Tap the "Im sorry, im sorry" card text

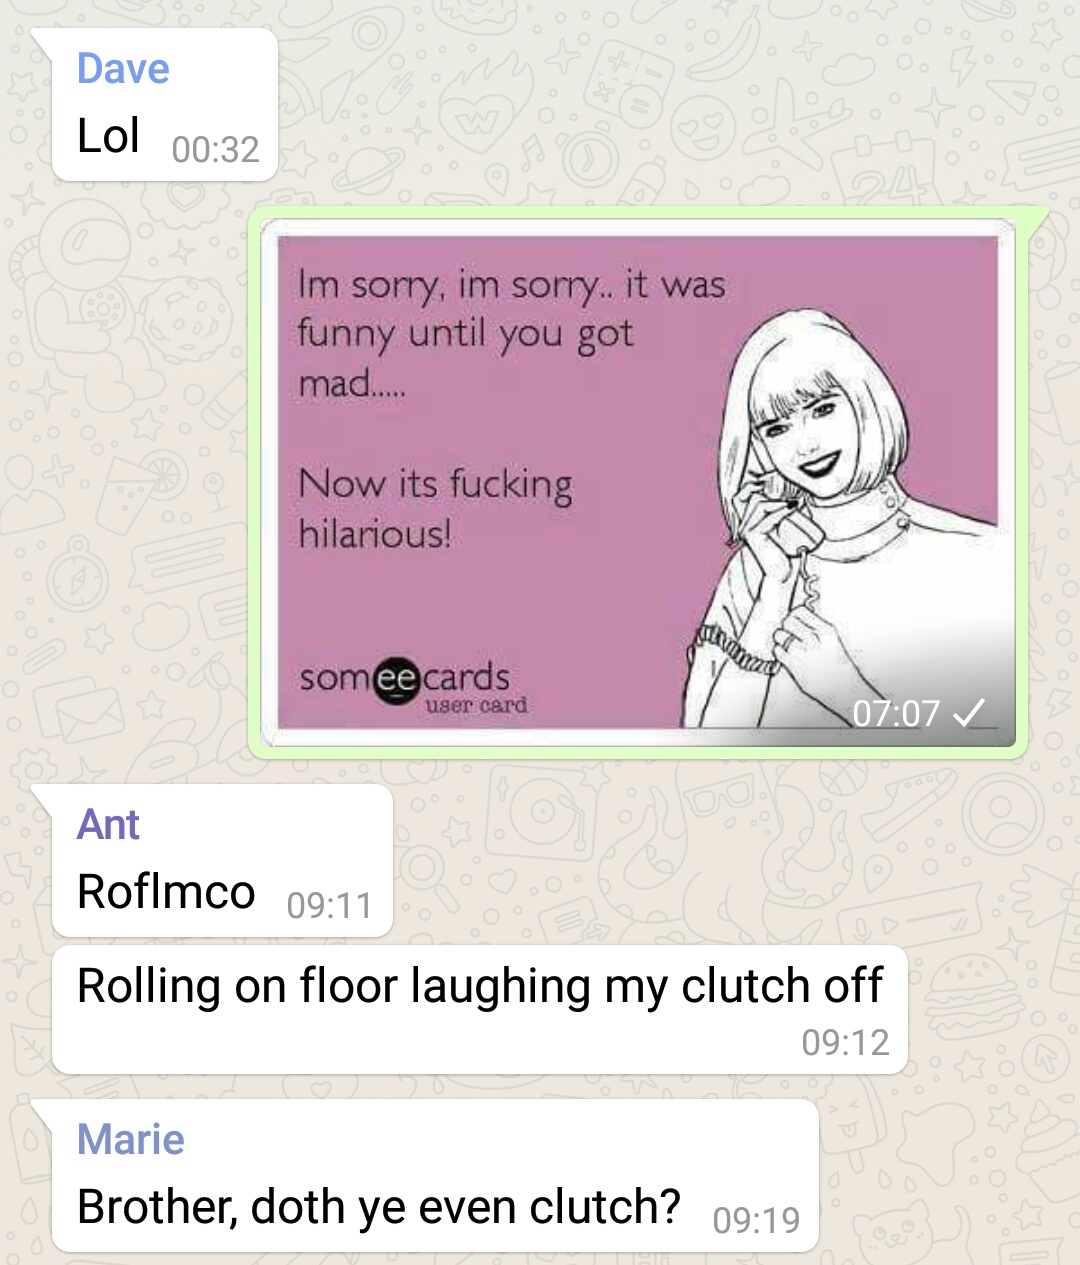511,334
